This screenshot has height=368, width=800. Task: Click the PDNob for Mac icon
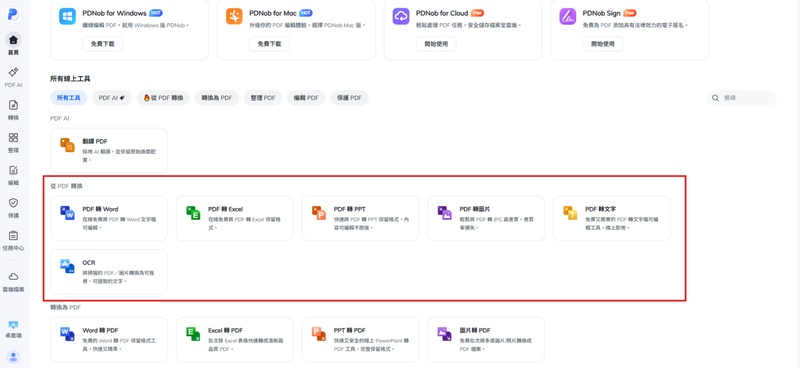coord(234,16)
